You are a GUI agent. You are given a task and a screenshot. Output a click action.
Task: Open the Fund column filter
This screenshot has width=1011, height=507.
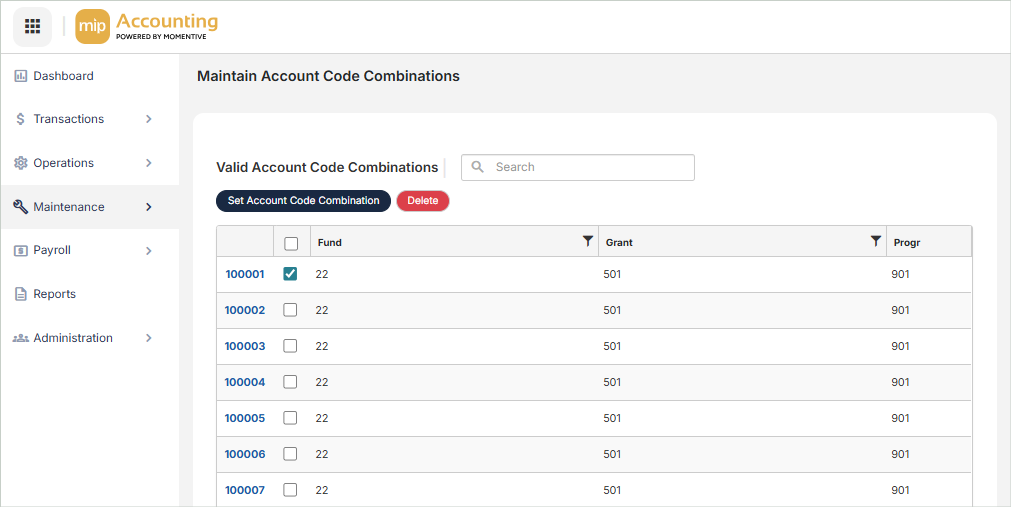tap(588, 241)
